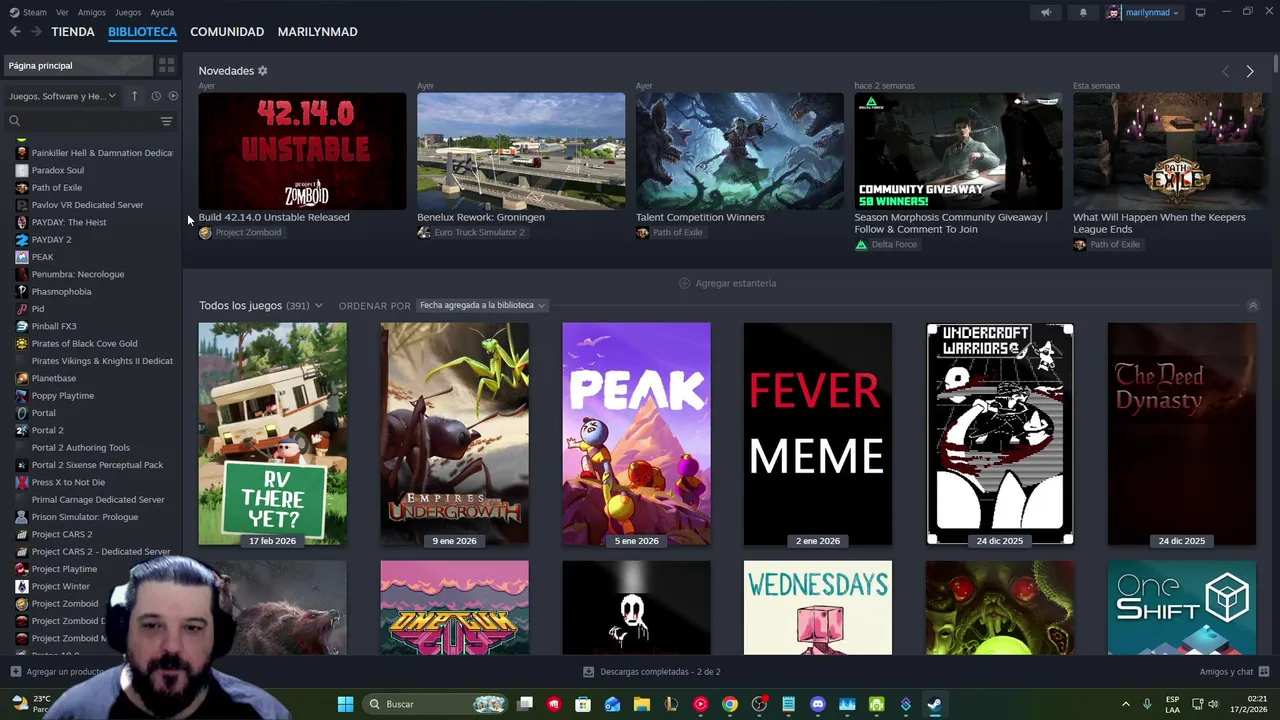This screenshot has height=720, width=1280.
Task: Open Descargas completadas status
Action: tap(652, 672)
